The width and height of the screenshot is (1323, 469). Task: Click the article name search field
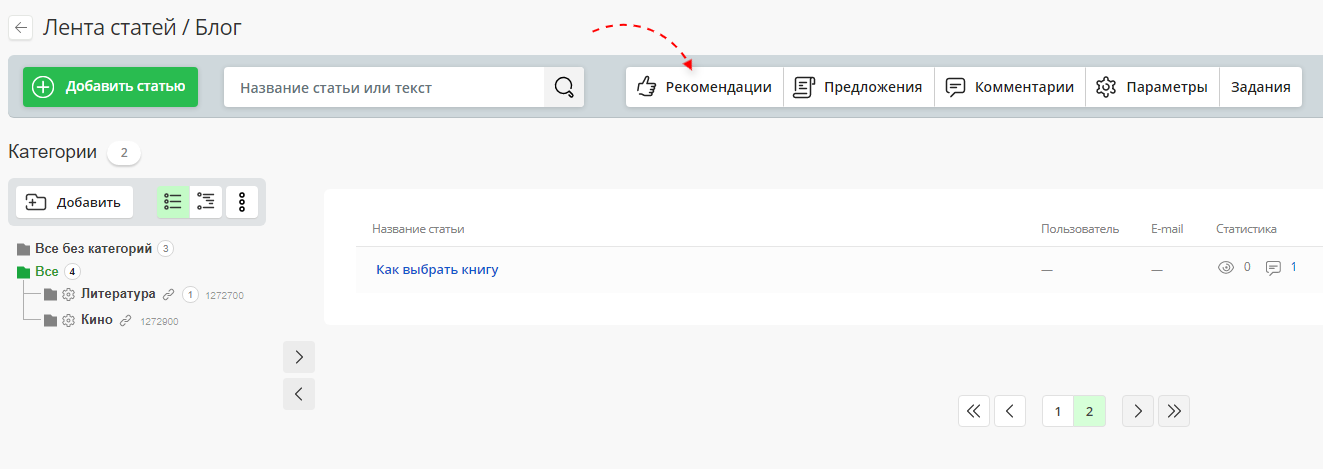pyautogui.click(x=385, y=87)
